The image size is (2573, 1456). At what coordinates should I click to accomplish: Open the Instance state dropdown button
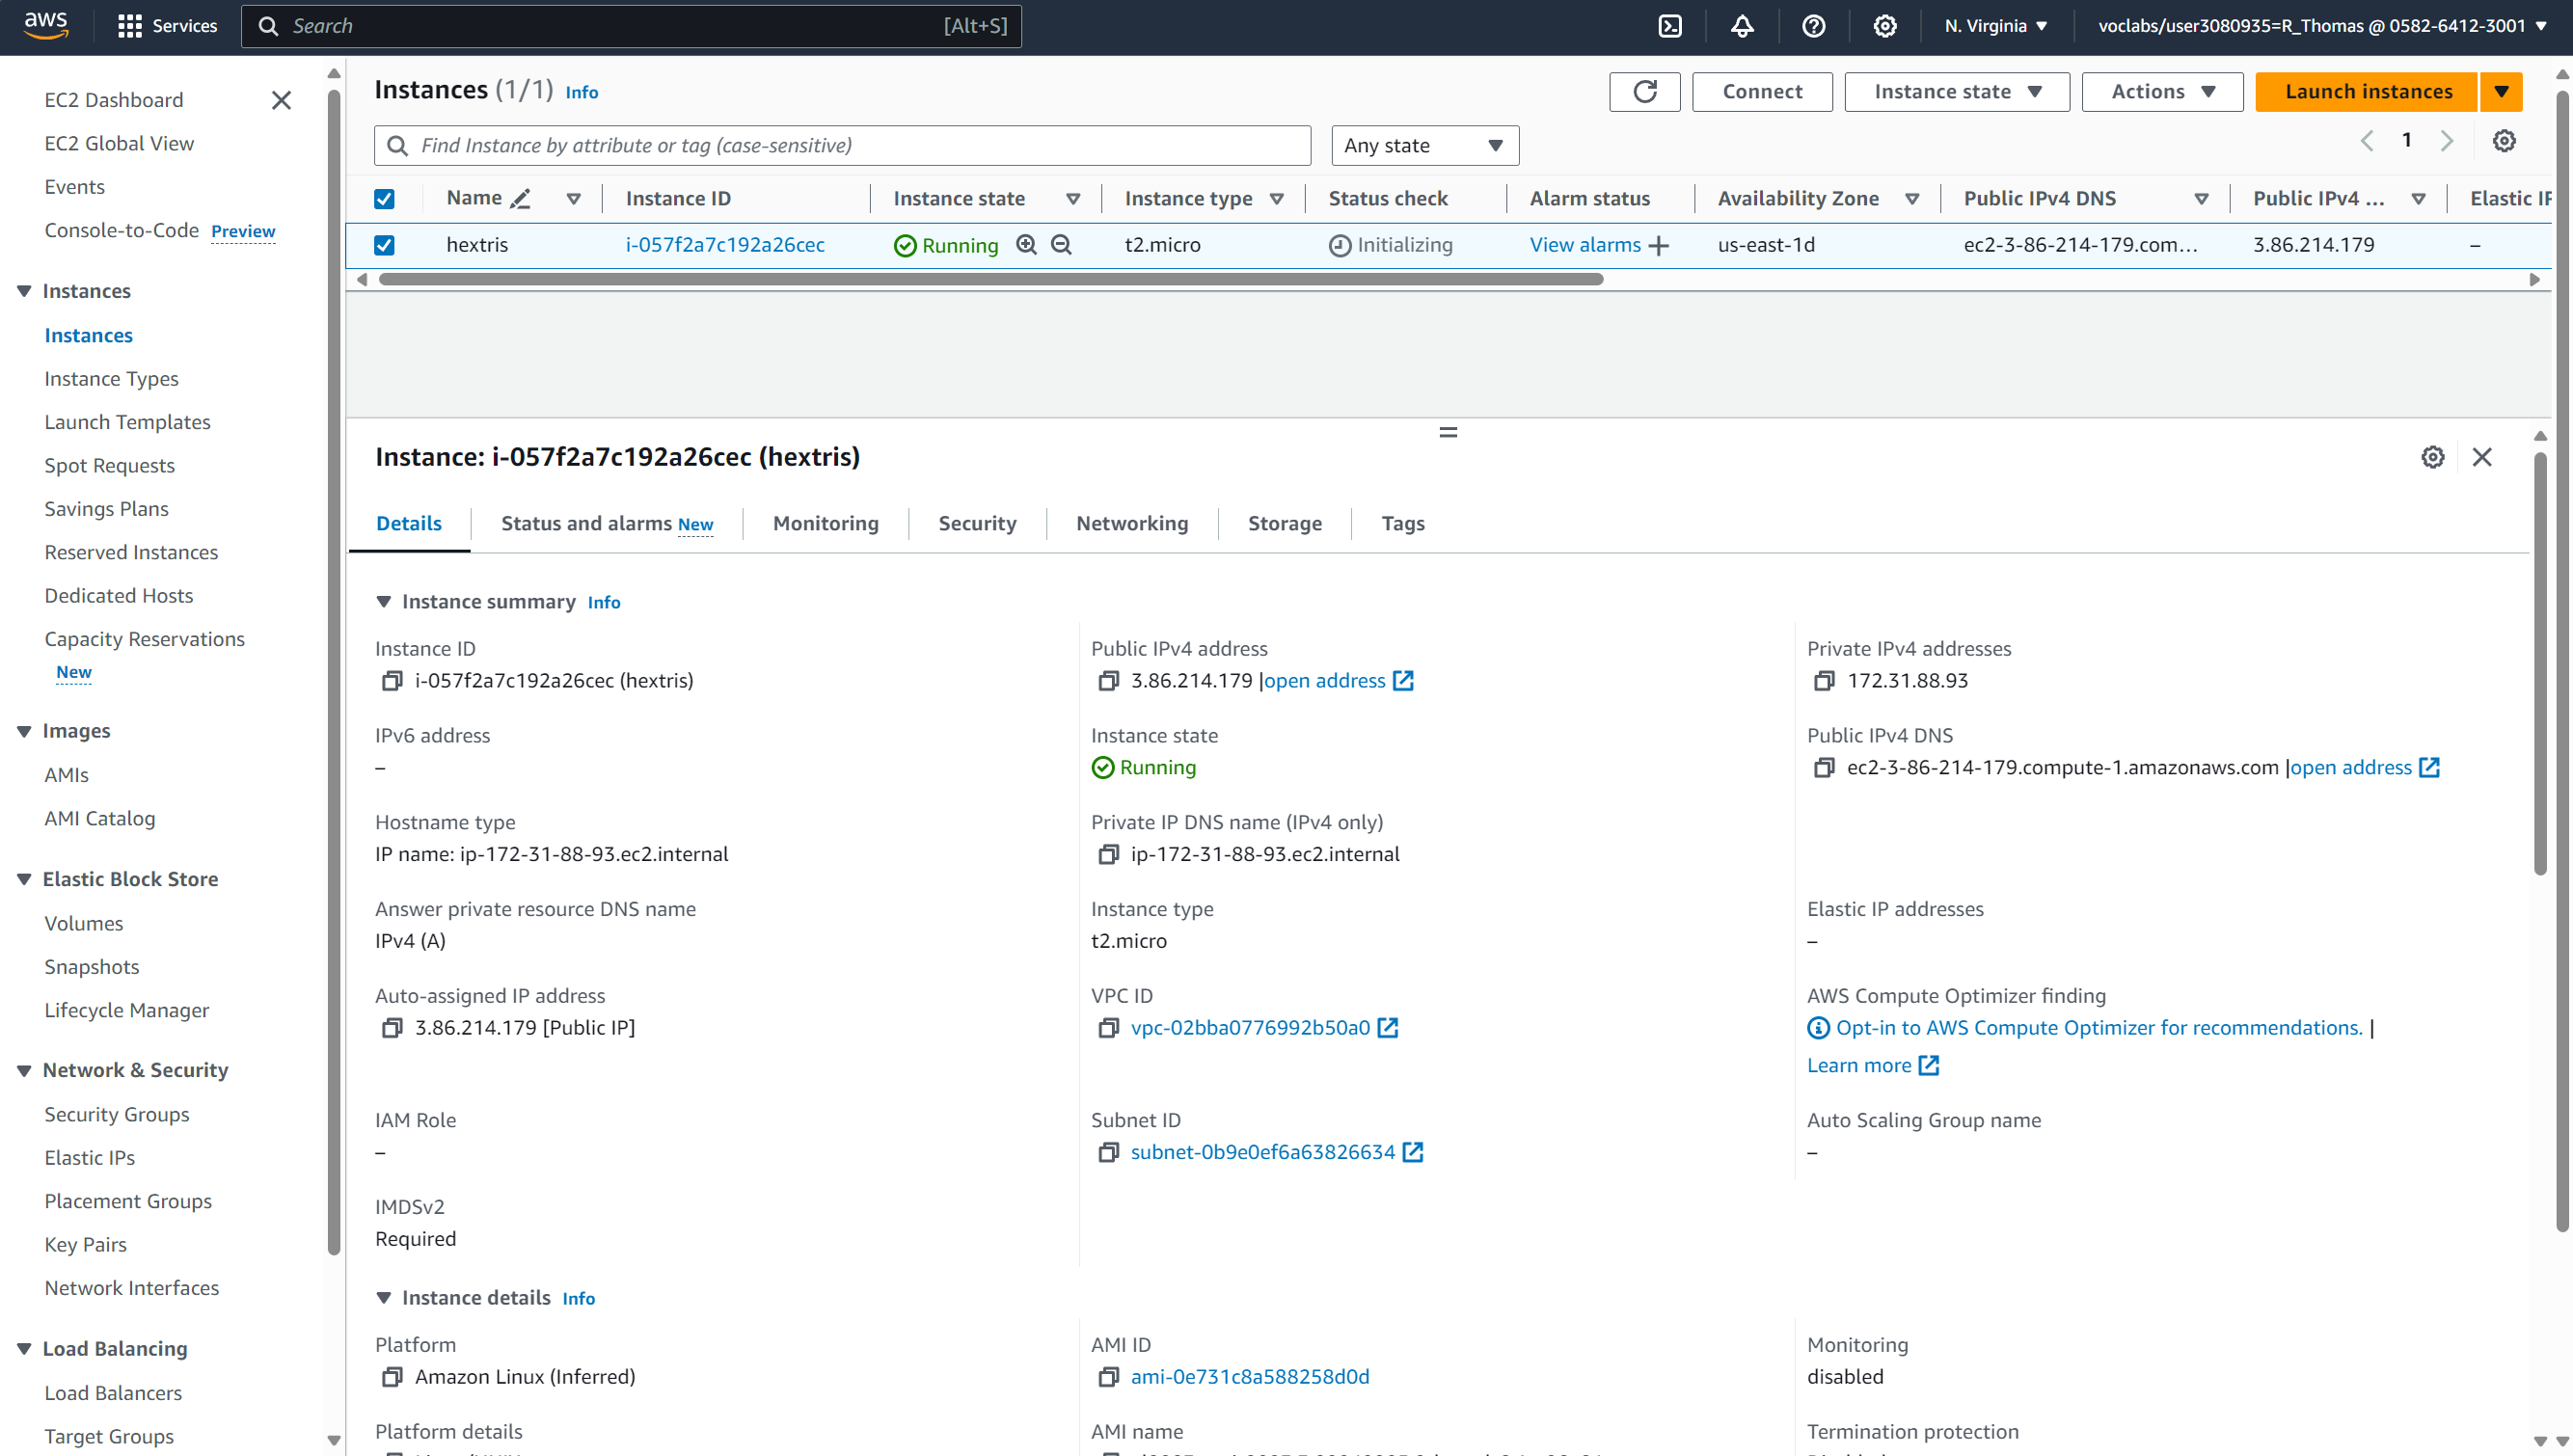tap(1956, 92)
